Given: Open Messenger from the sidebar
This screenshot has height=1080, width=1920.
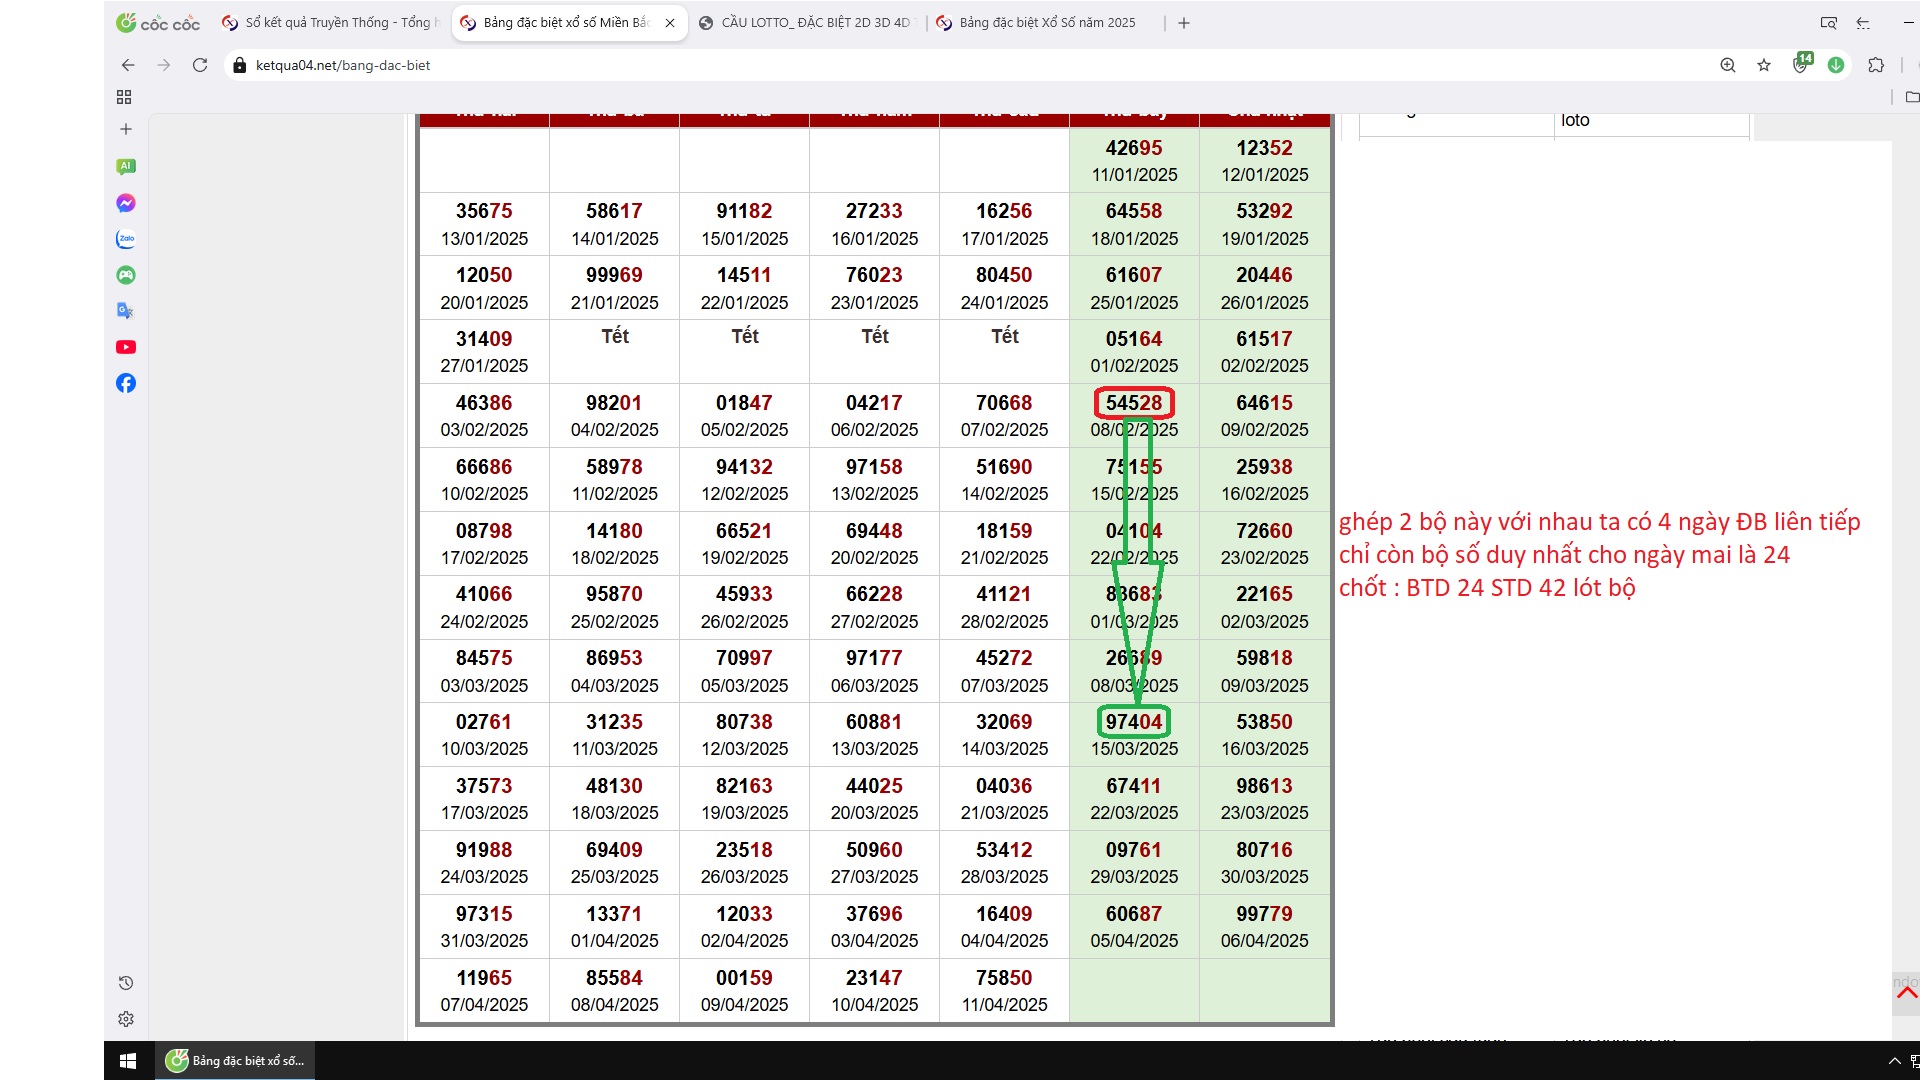Looking at the screenshot, I should click(x=126, y=203).
